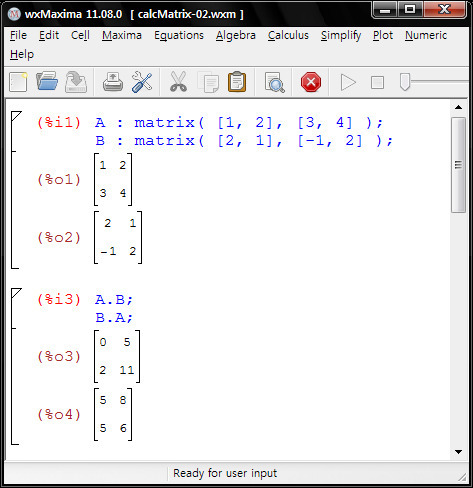Image resolution: width=473 pixels, height=488 pixels.
Task: Maximize the wxMaxima window
Action: (x=410, y=10)
